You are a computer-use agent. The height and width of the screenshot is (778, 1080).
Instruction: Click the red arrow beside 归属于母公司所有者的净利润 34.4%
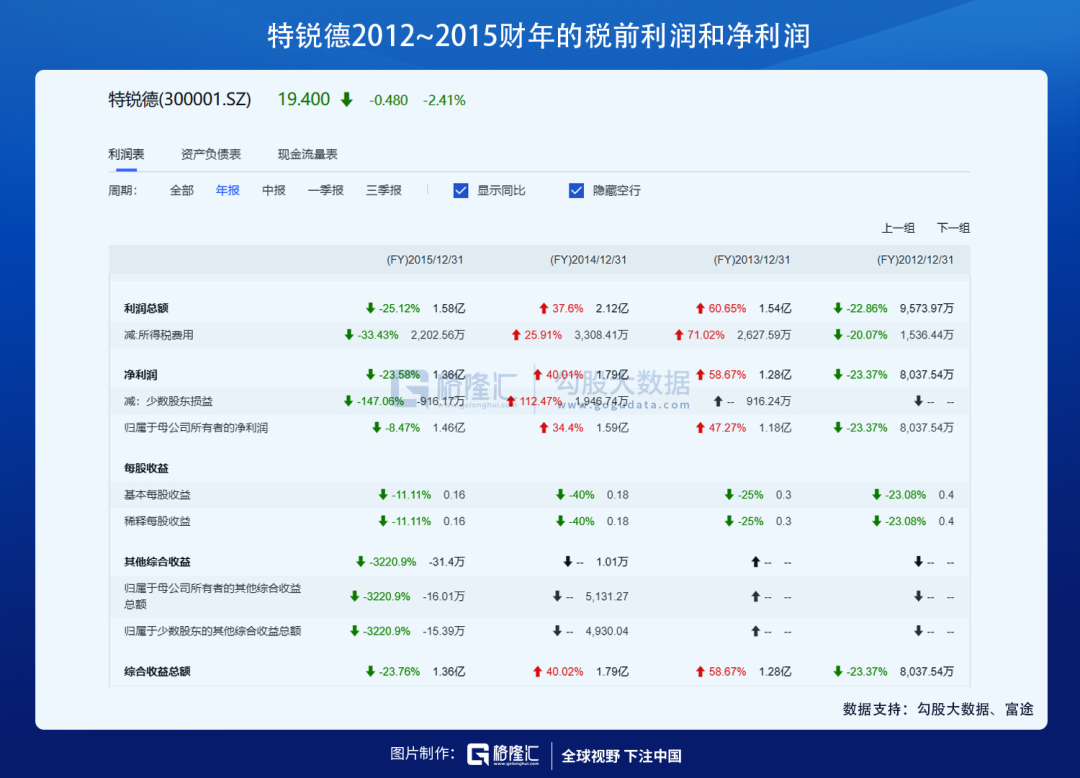pyautogui.click(x=542, y=427)
